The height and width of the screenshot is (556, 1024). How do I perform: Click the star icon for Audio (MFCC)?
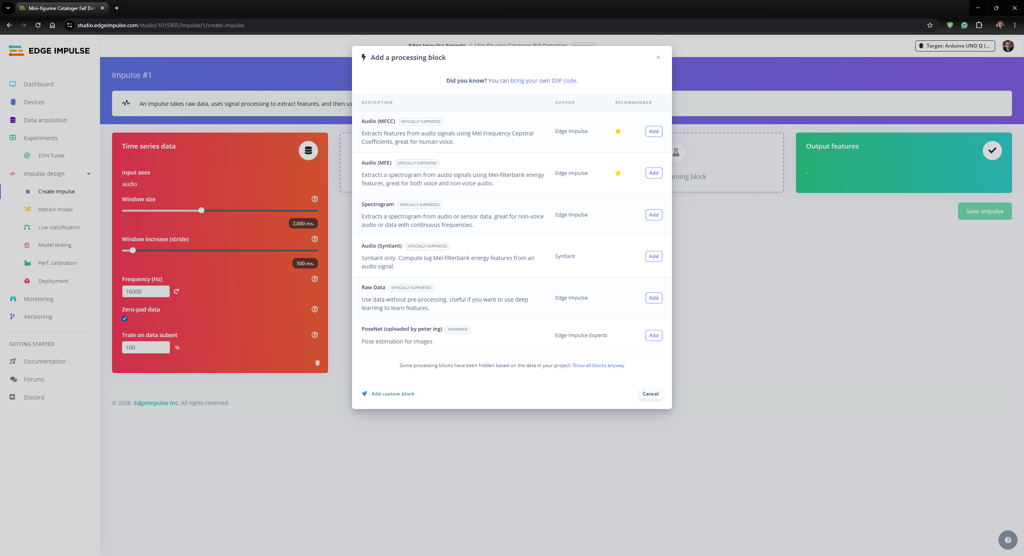tap(618, 131)
